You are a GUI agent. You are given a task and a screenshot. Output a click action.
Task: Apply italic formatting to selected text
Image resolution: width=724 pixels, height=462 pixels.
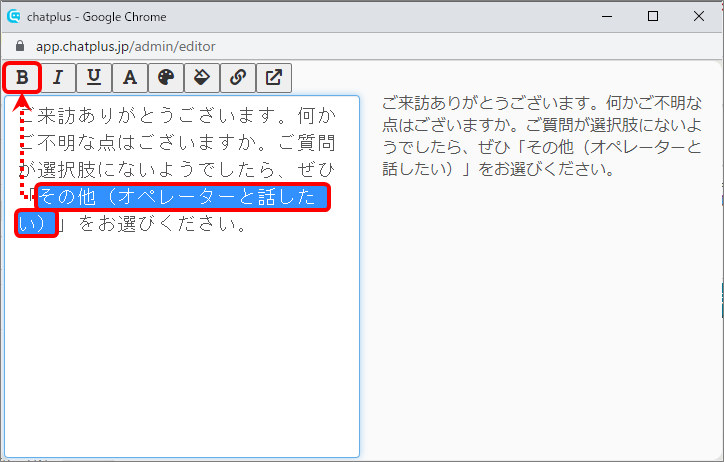pos(58,78)
